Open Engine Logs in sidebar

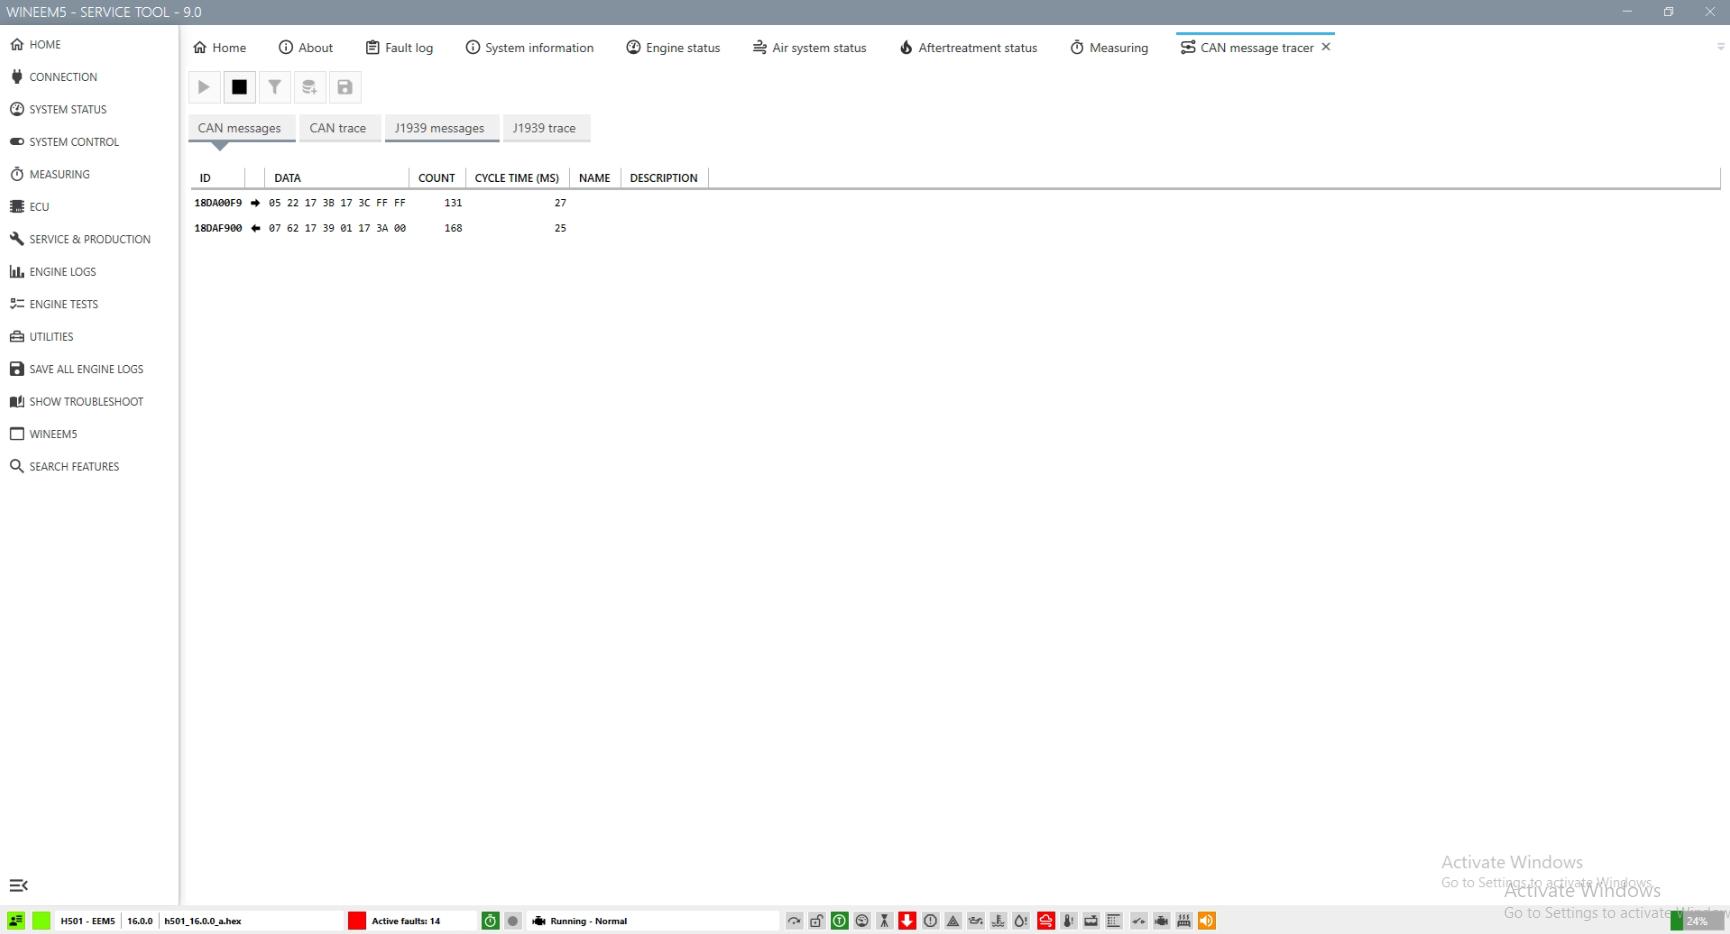coord(63,272)
